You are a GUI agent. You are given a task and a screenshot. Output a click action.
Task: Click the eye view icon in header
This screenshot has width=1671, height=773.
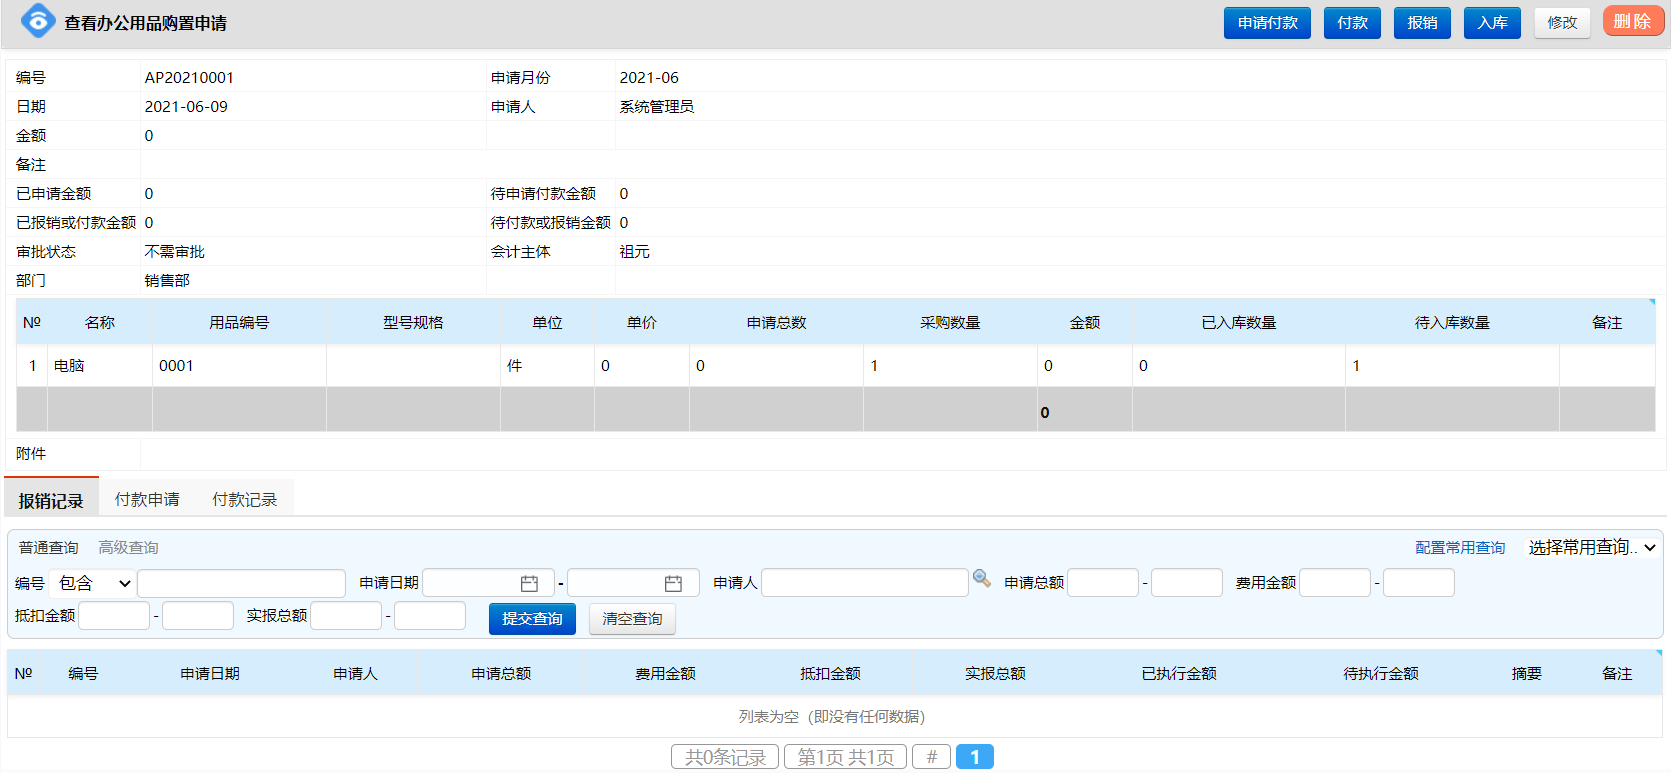click(38, 21)
